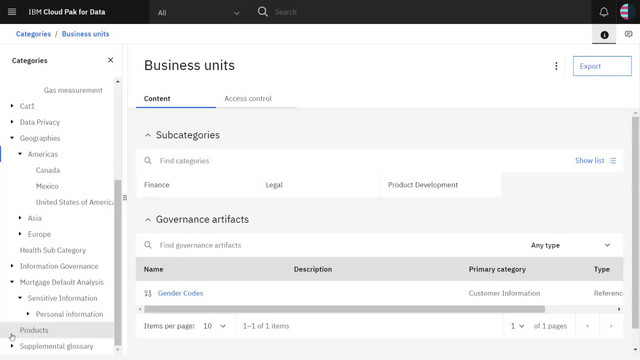Image resolution: width=640 pixels, height=360 pixels.
Task: Select Canada in the category tree
Action: point(48,170)
